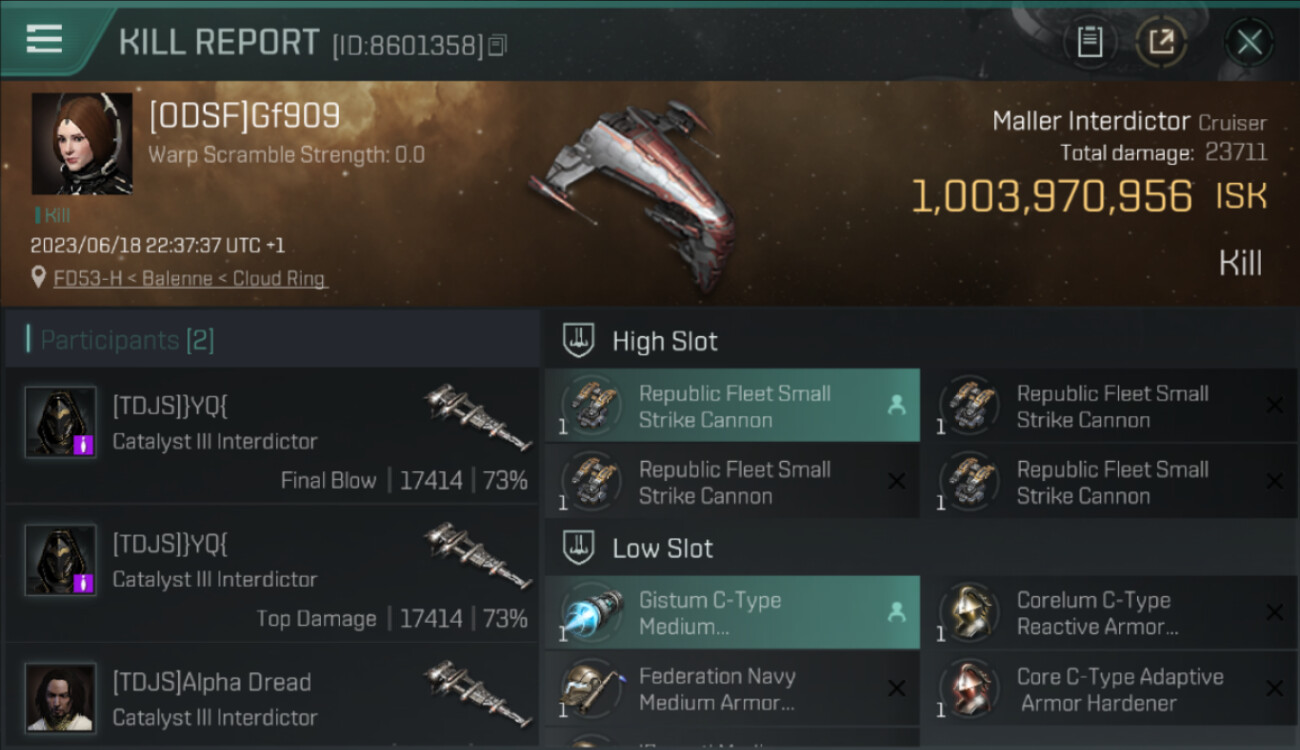Viewport: 1300px width, 750px height.
Task: Click the Top Damage participant portrait
Action: 61,560
